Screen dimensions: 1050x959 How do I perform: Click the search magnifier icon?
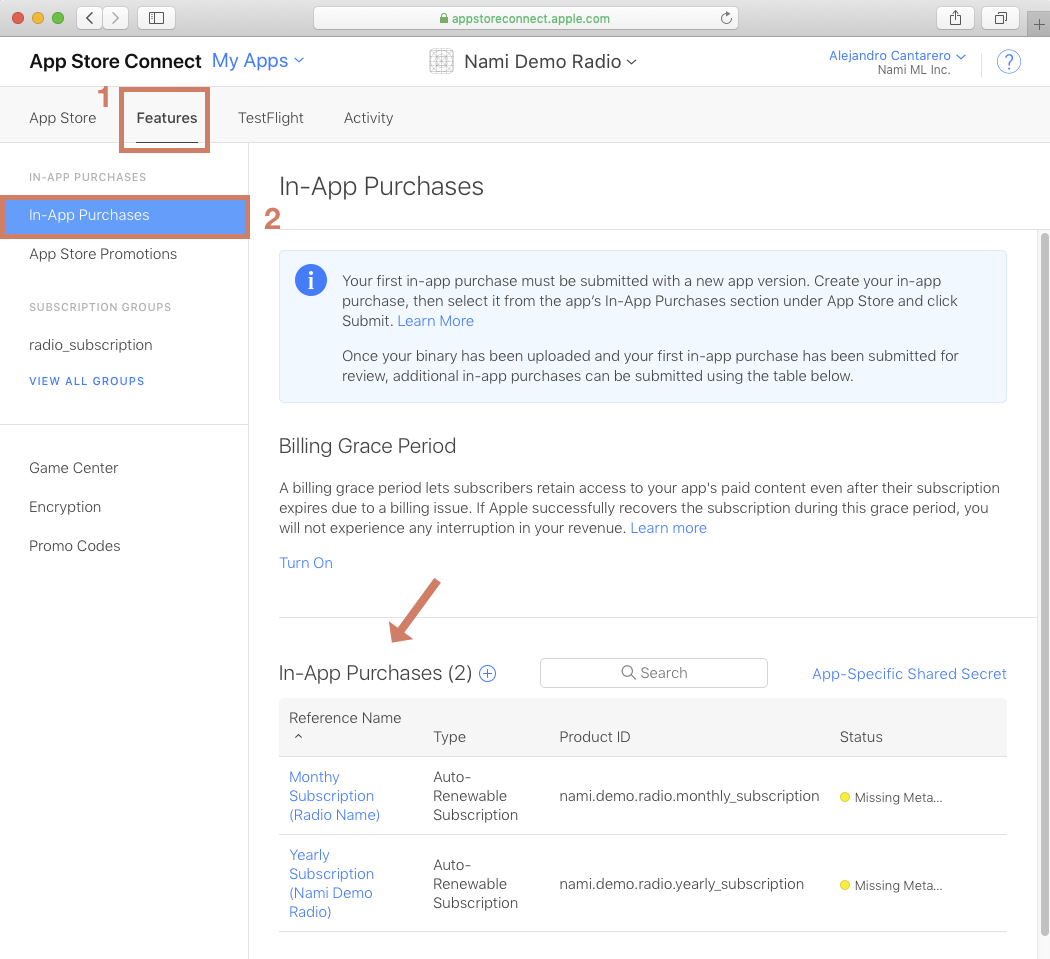[628, 672]
